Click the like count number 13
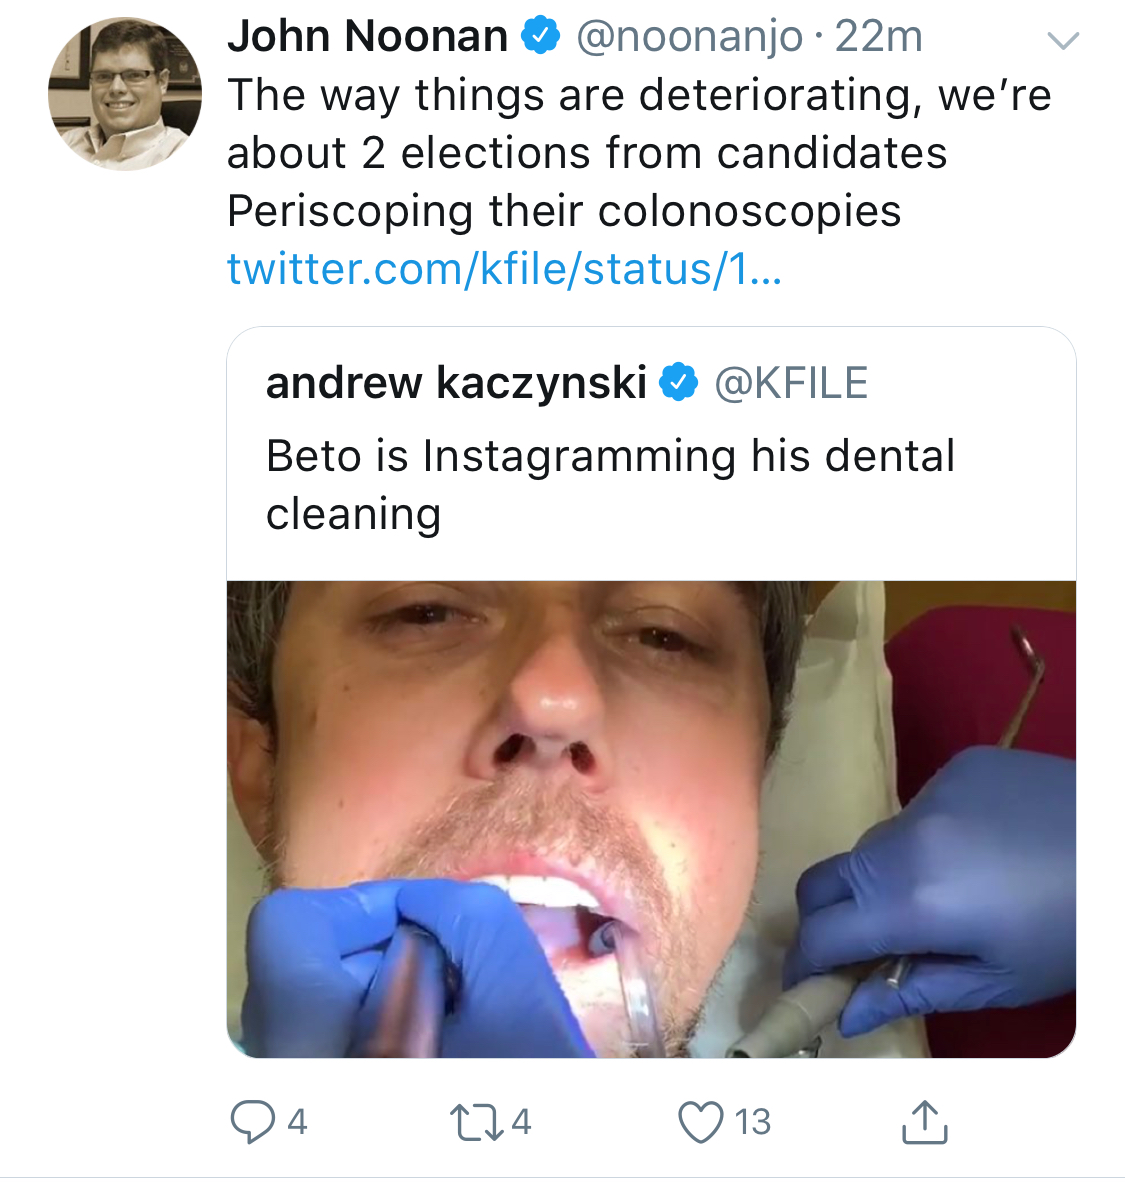Viewport: 1125px width, 1182px height. pyautogui.click(x=753, y=1122)
